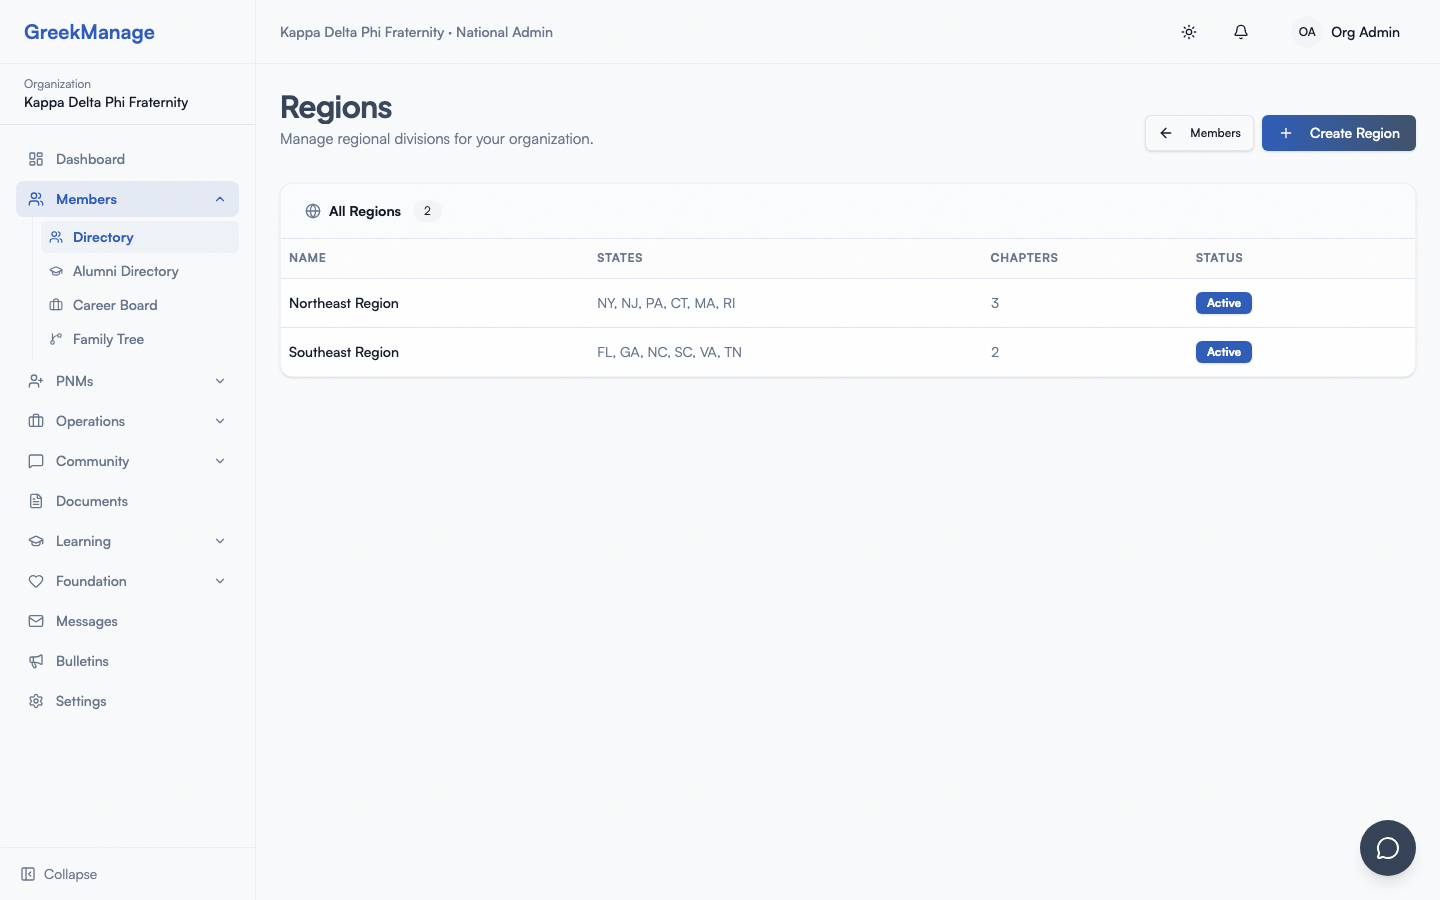This screenshot has width=1440, height=900.
Task: Click the Active status badge for Northeast Region
Action: tap(1223, 303)
